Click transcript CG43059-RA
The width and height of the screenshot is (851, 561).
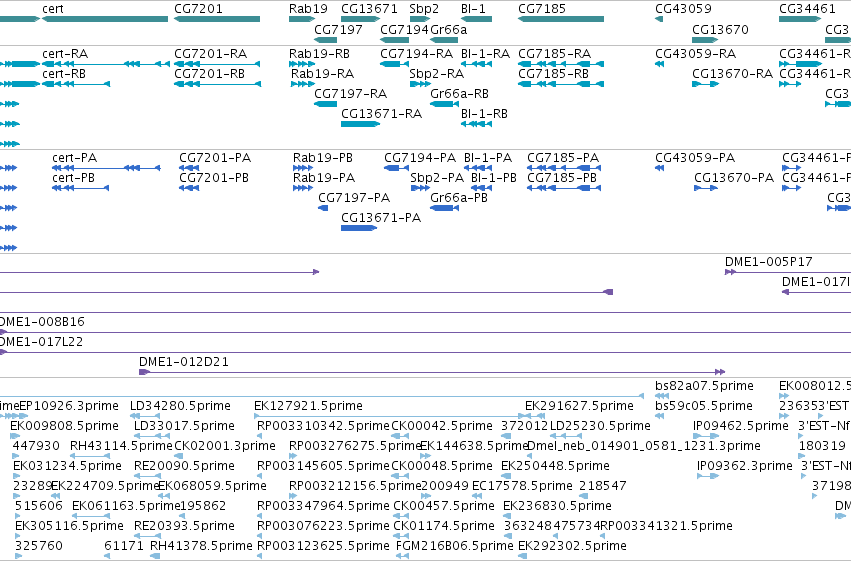[696, 54]
